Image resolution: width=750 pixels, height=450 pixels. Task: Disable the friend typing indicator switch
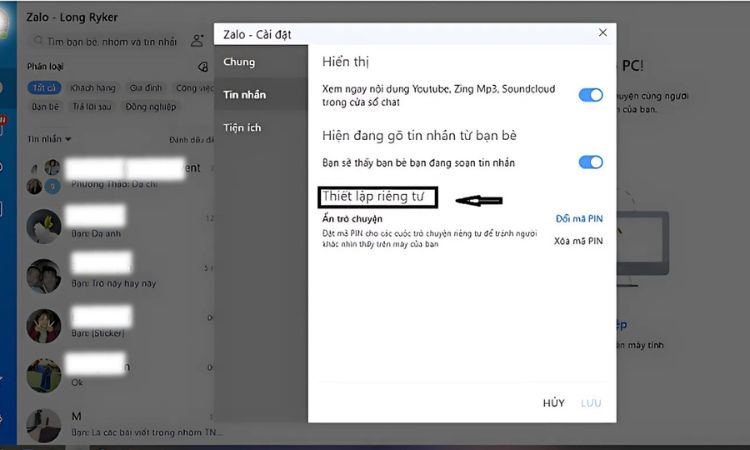point(590,162)
